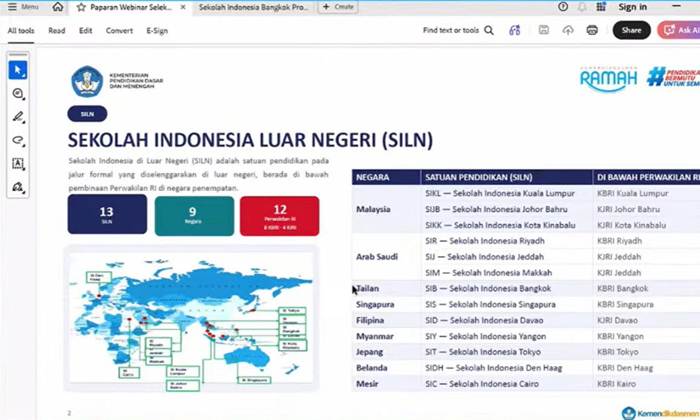700x420 pixels.
Task: Click 'SIR — Sekolah Indonesia Riyadh' row
Action: point(485,241)
